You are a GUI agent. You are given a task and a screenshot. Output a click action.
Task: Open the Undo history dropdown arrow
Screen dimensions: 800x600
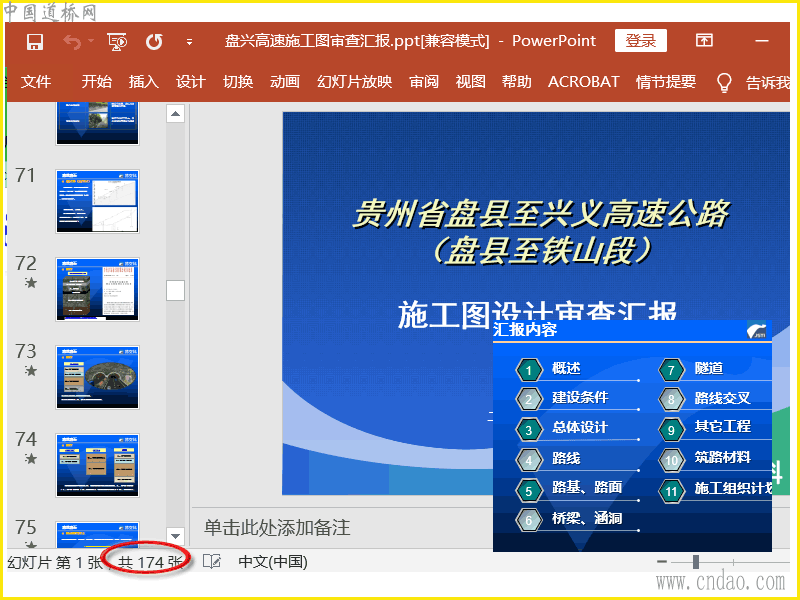click(x=91, y=41)
